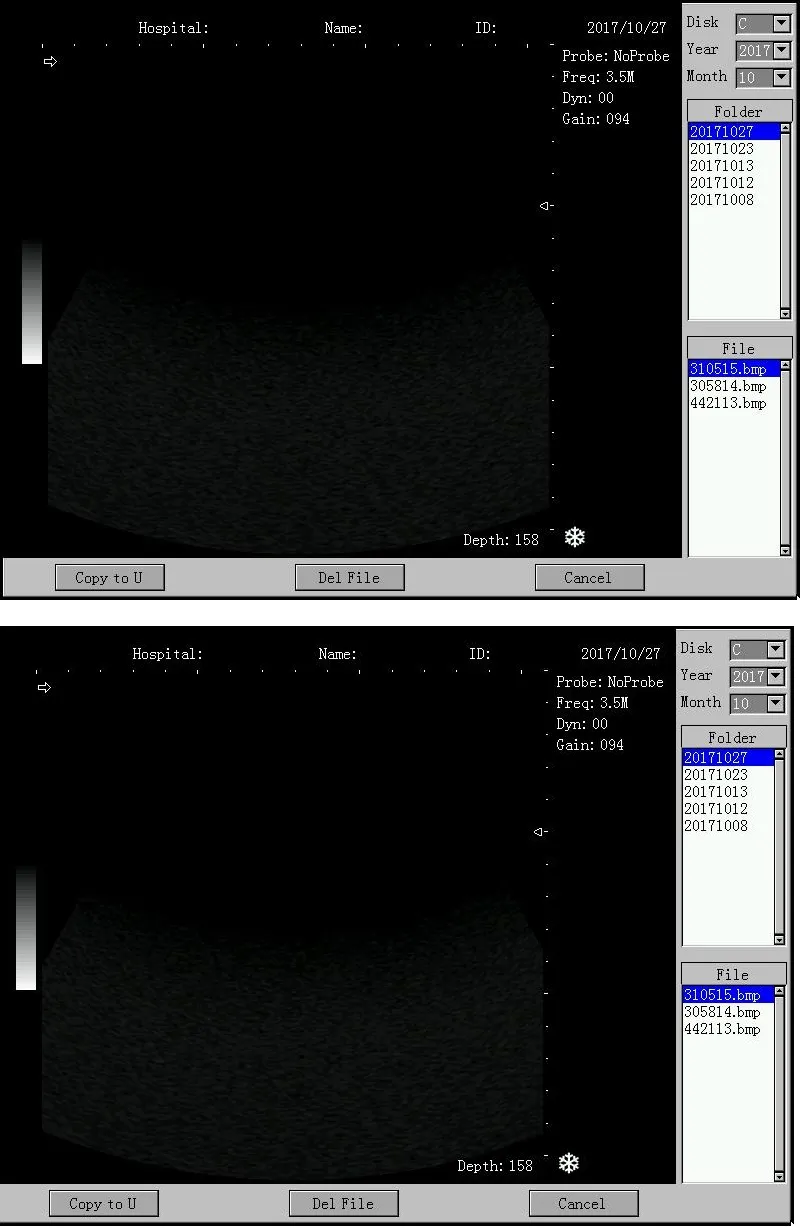Select folder 20171008 in lower Folder list
Viewport: 808px width, 1228px height.
click(716, 826)
